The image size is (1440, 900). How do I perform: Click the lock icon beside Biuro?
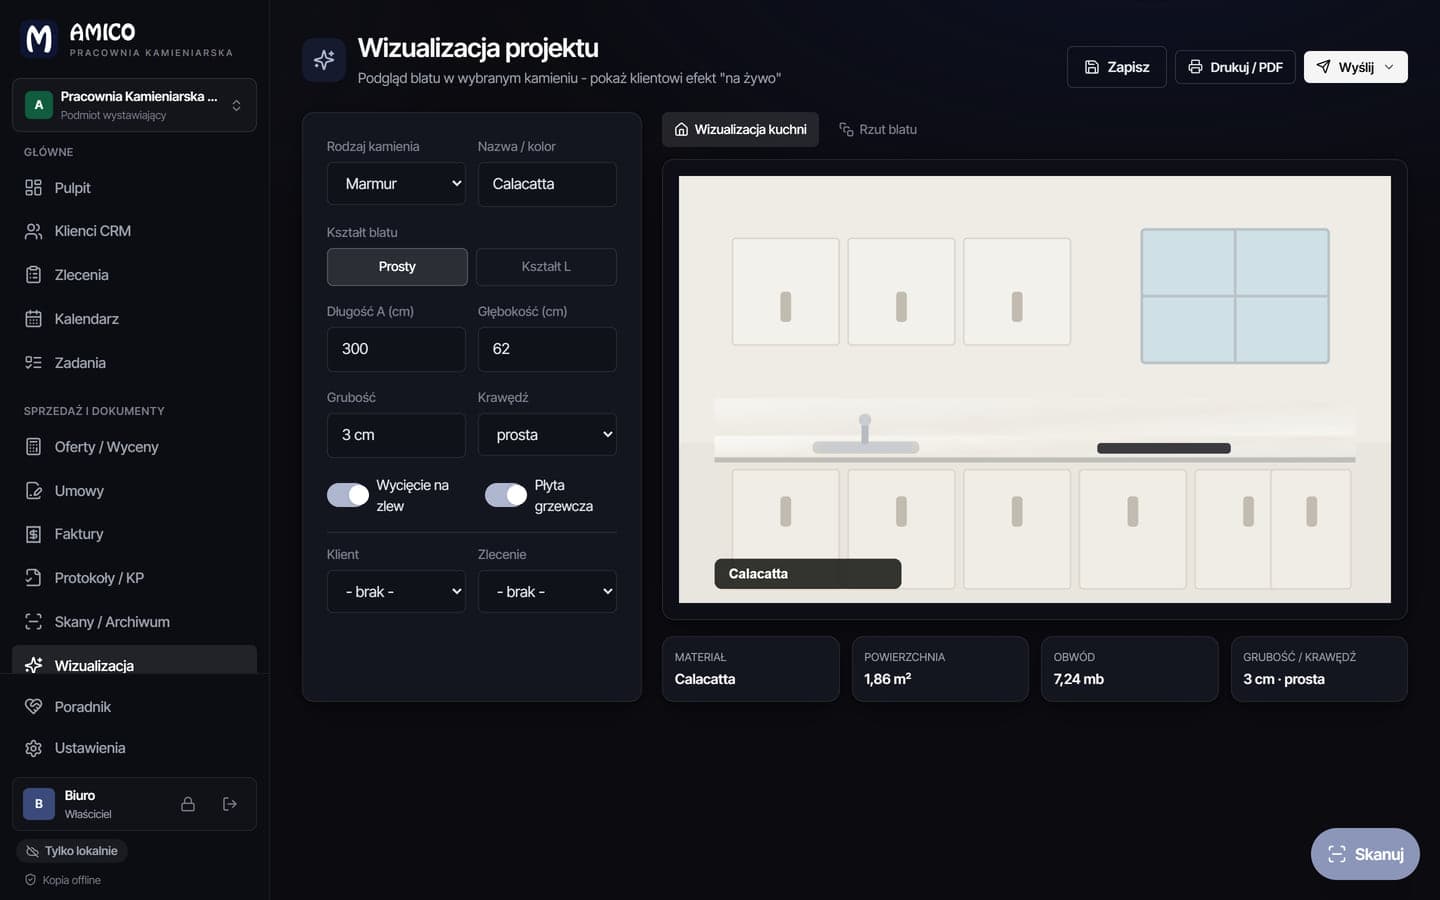coord(187,804)
